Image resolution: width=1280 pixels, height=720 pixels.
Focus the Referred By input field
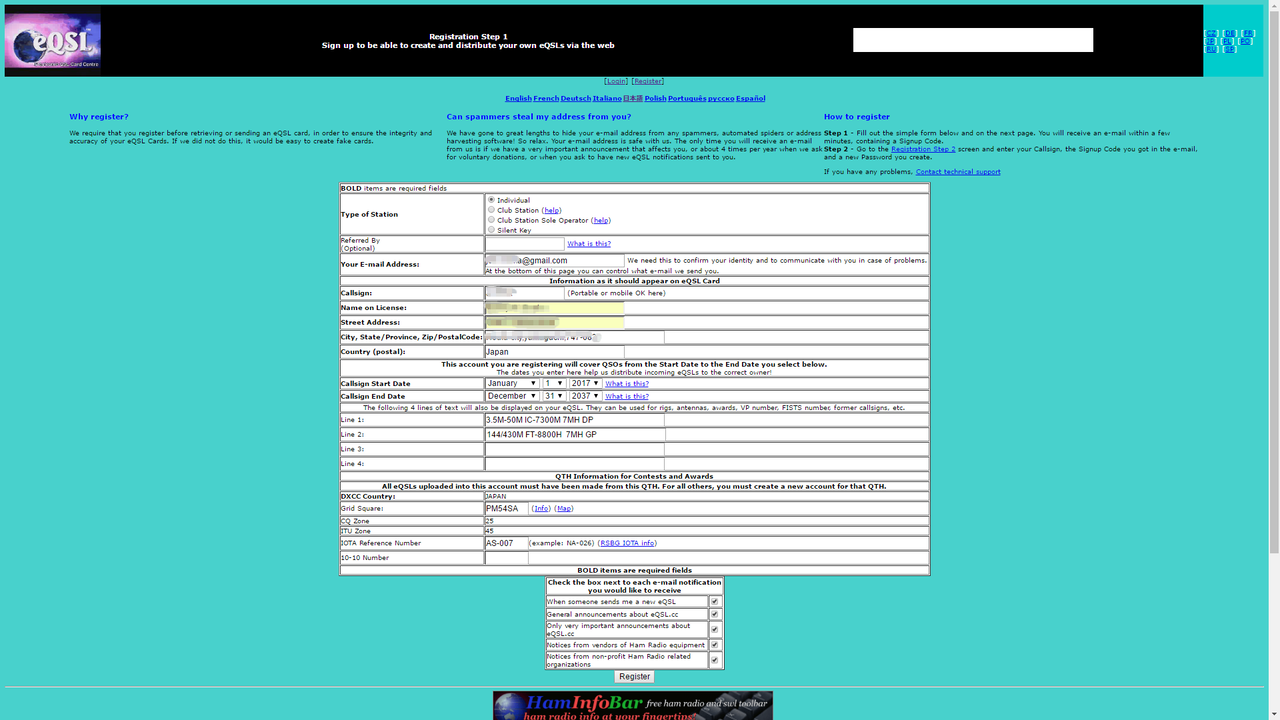525,244
